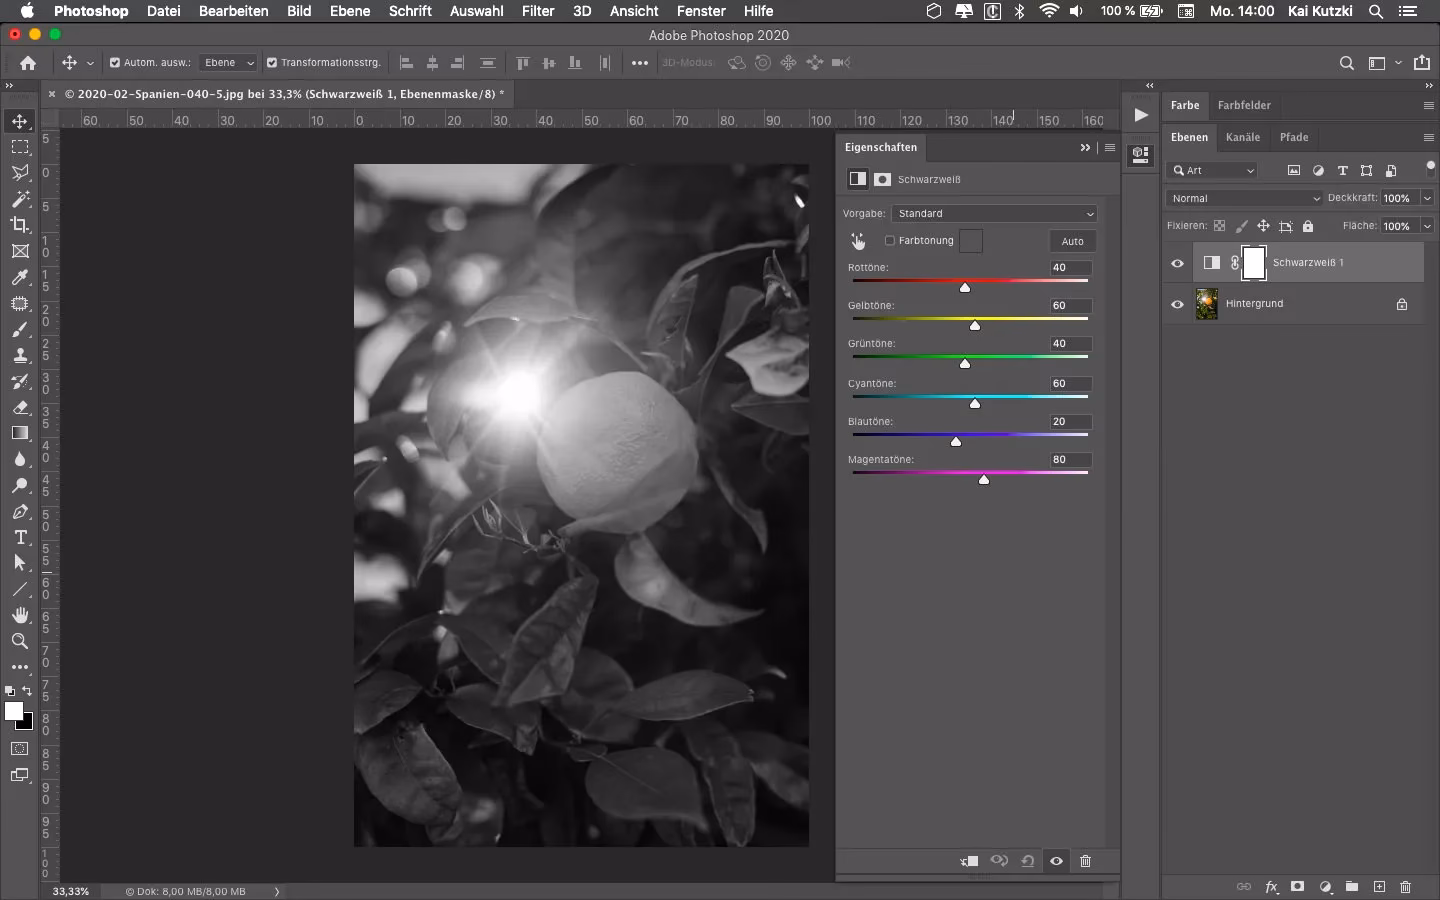The width and height of the screenshot is (1440, 900).
Task: Open the Autom. auswäh. Ebene dropdown
Action: pos(228,63)
